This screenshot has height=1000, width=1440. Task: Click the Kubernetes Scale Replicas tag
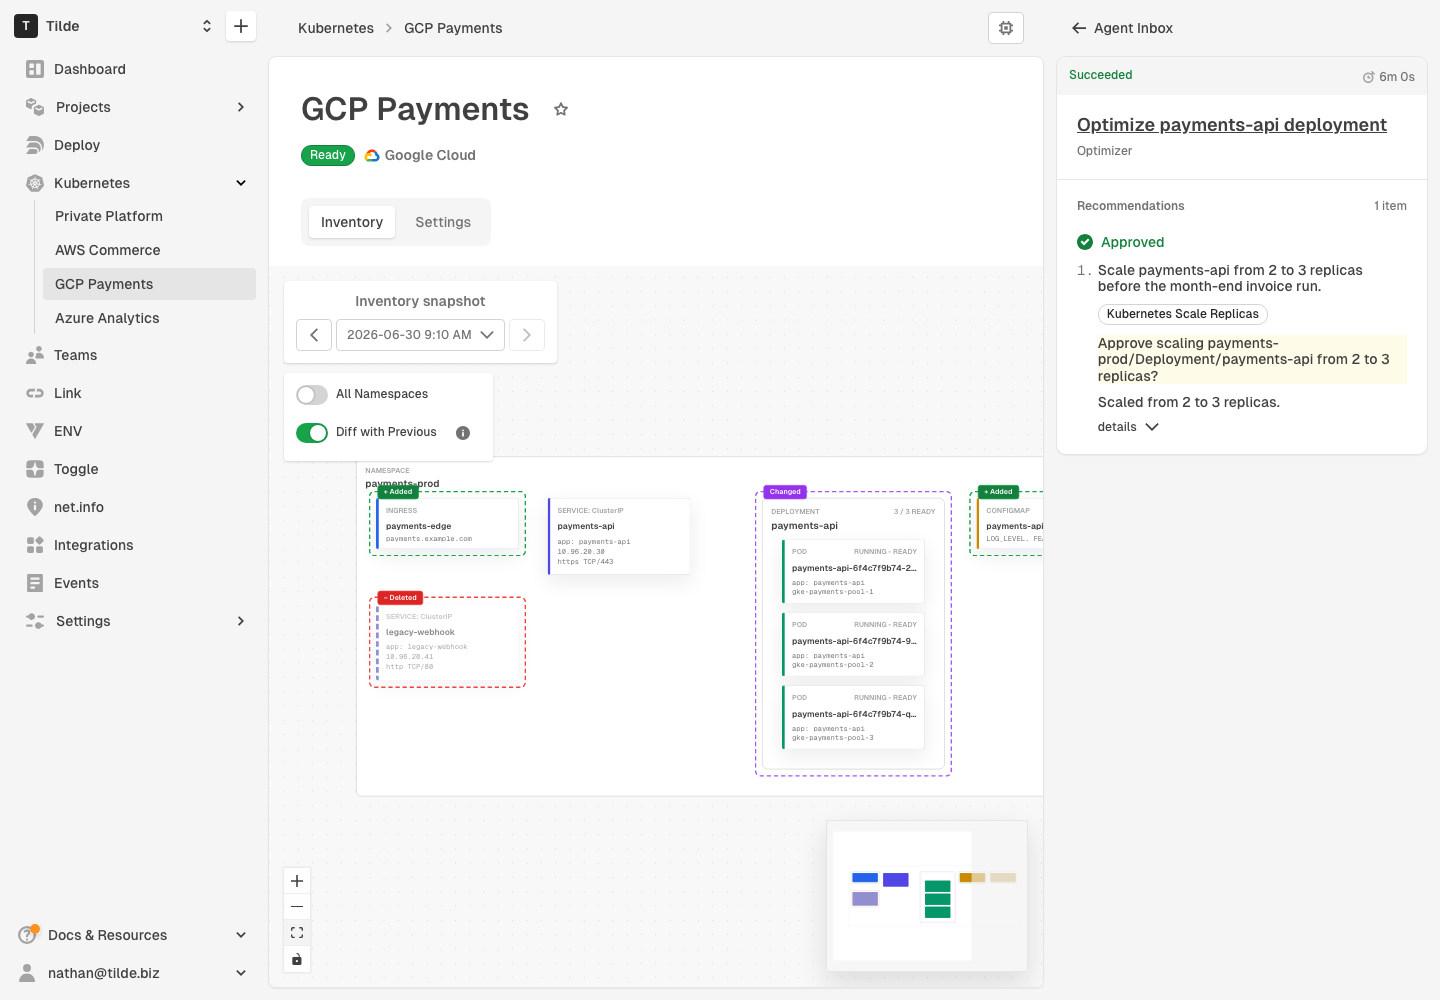(1183, 314)
